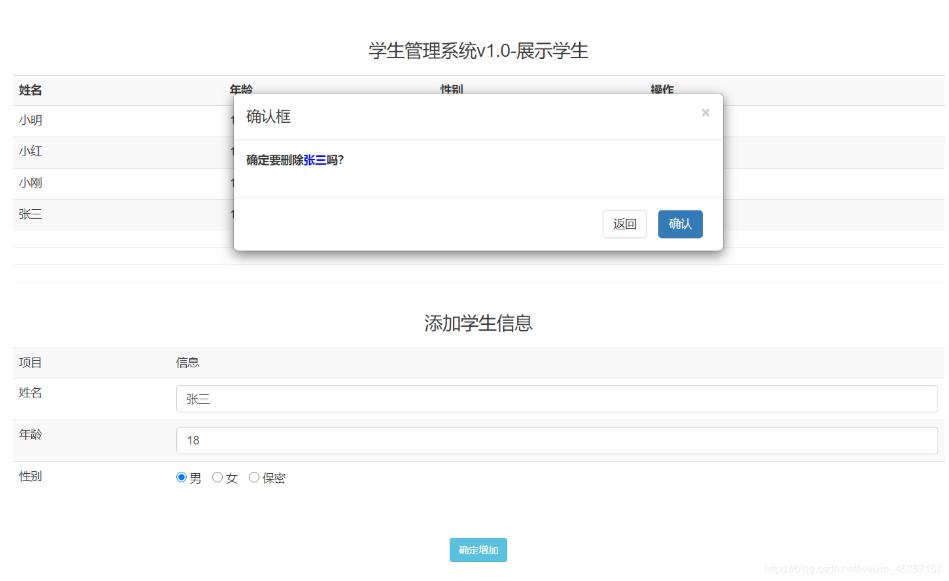Close the 确认框 dialog with the × icon
The height and width of the screenshot is (581, 949).
point(706,112)
